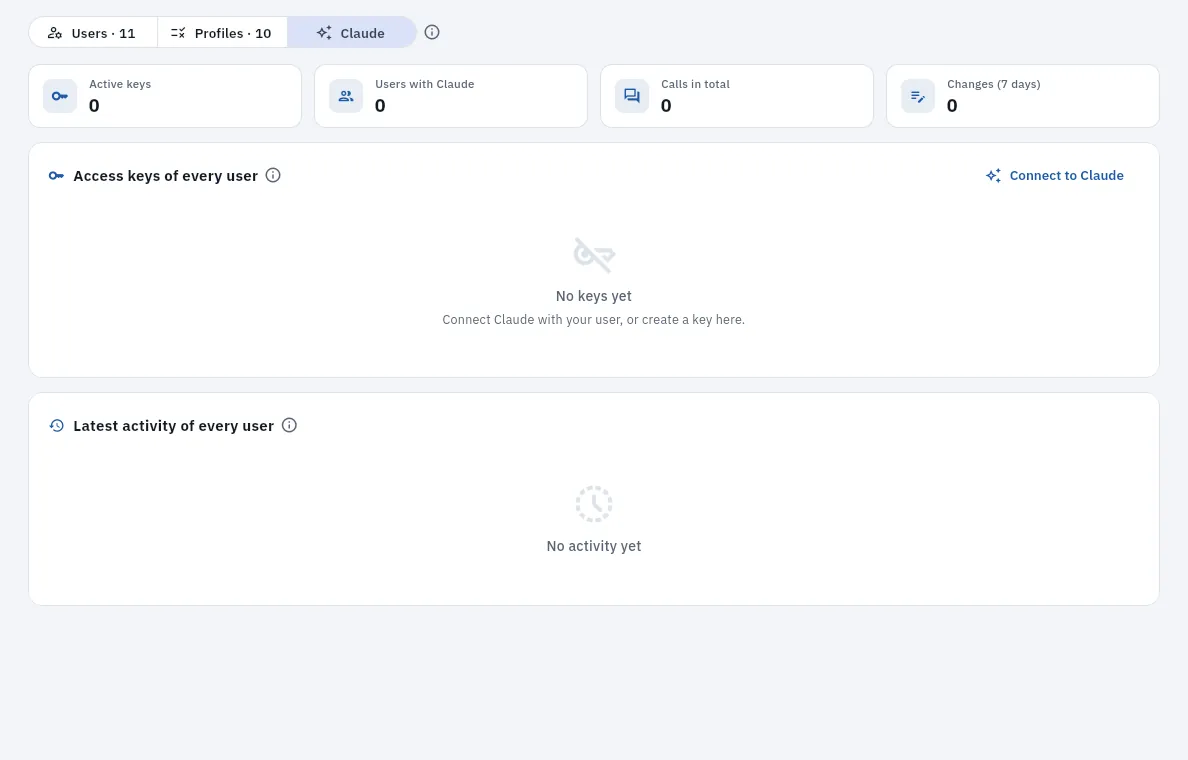Click the 'Changes (7 days)' label
This screenshot has width=1188, height=760.
point(994,84)
